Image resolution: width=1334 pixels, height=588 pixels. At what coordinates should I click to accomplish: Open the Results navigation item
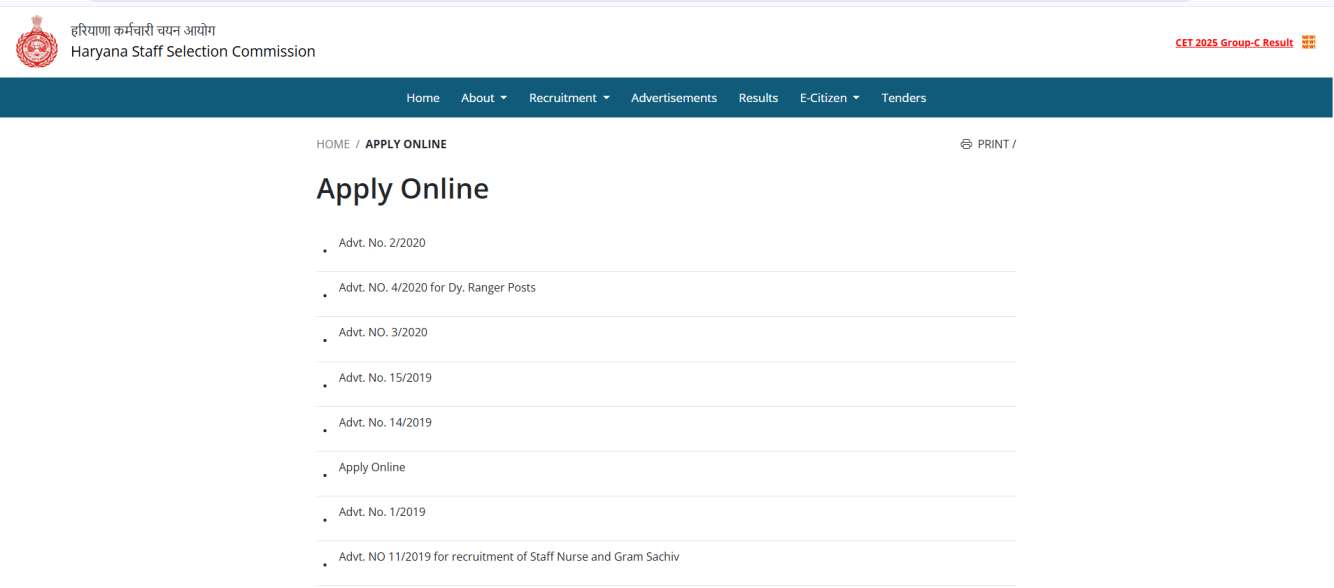tap(757, 97)
